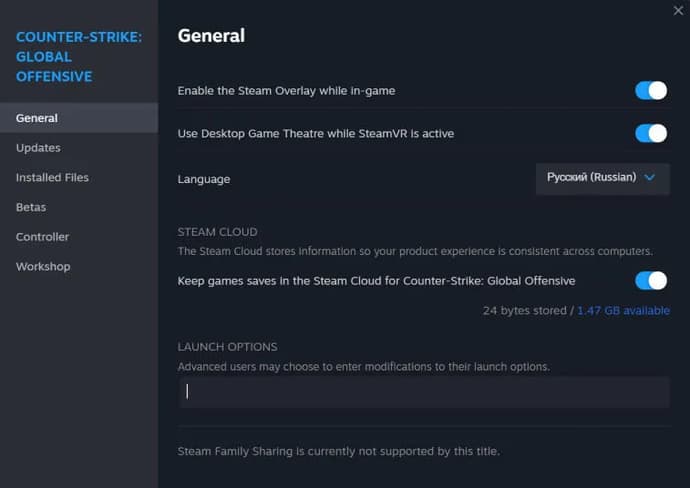Close the properties window with the X icon
This screenshot has height=488, width=690.
click(678, 11)
